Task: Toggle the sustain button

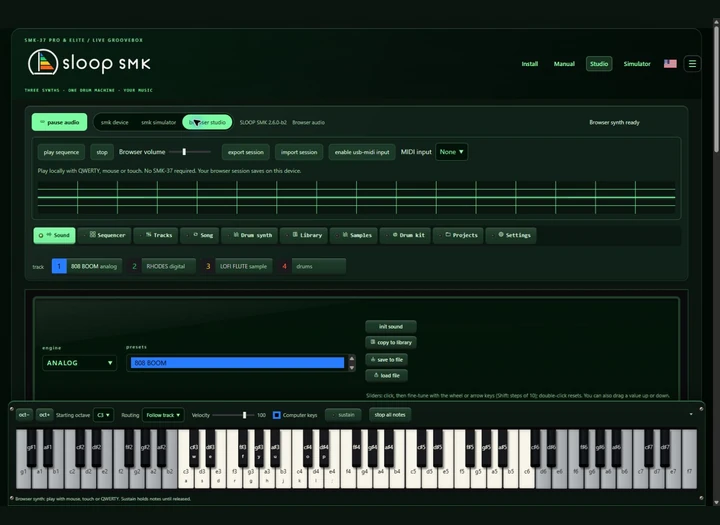Action: click(343, 415)
